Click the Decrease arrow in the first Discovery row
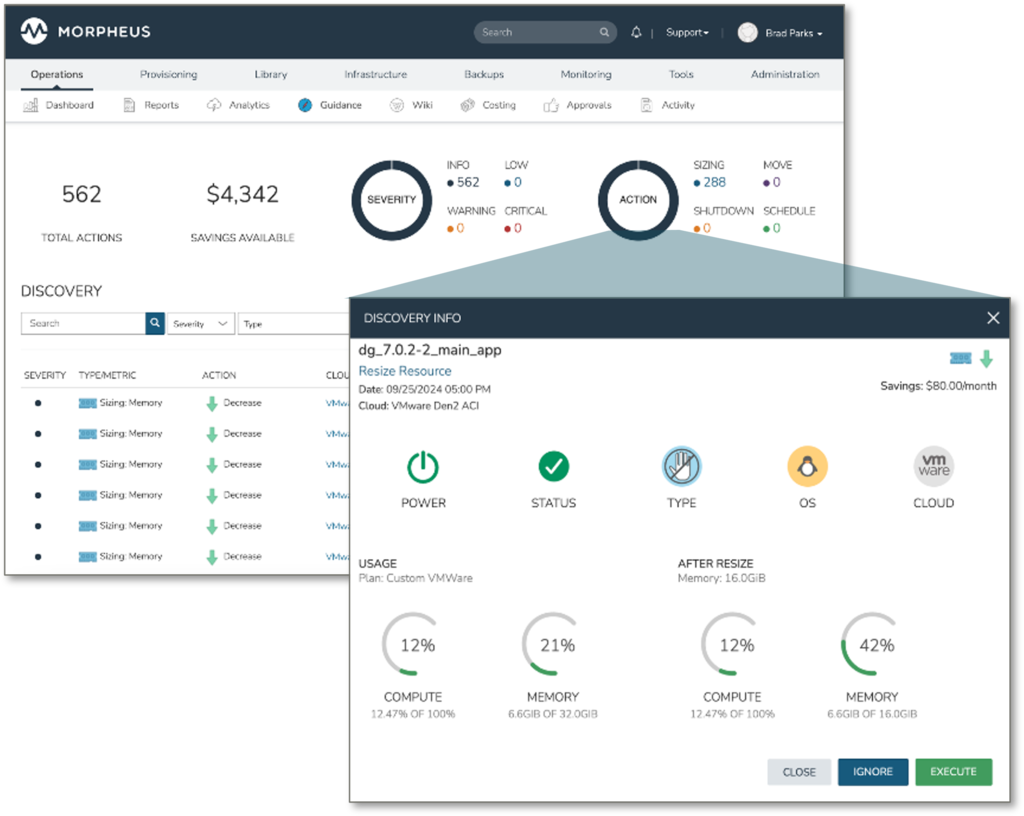This screenshot has height=816, width=1024. pos(212,403)
